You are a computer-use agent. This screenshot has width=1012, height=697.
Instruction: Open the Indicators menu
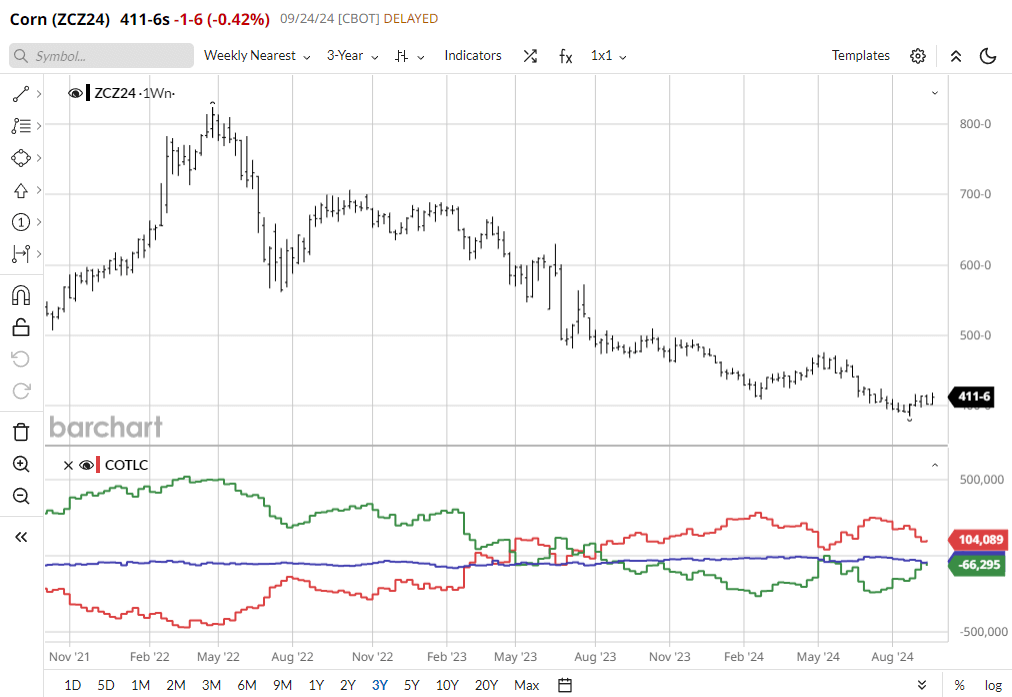point(473,56)
